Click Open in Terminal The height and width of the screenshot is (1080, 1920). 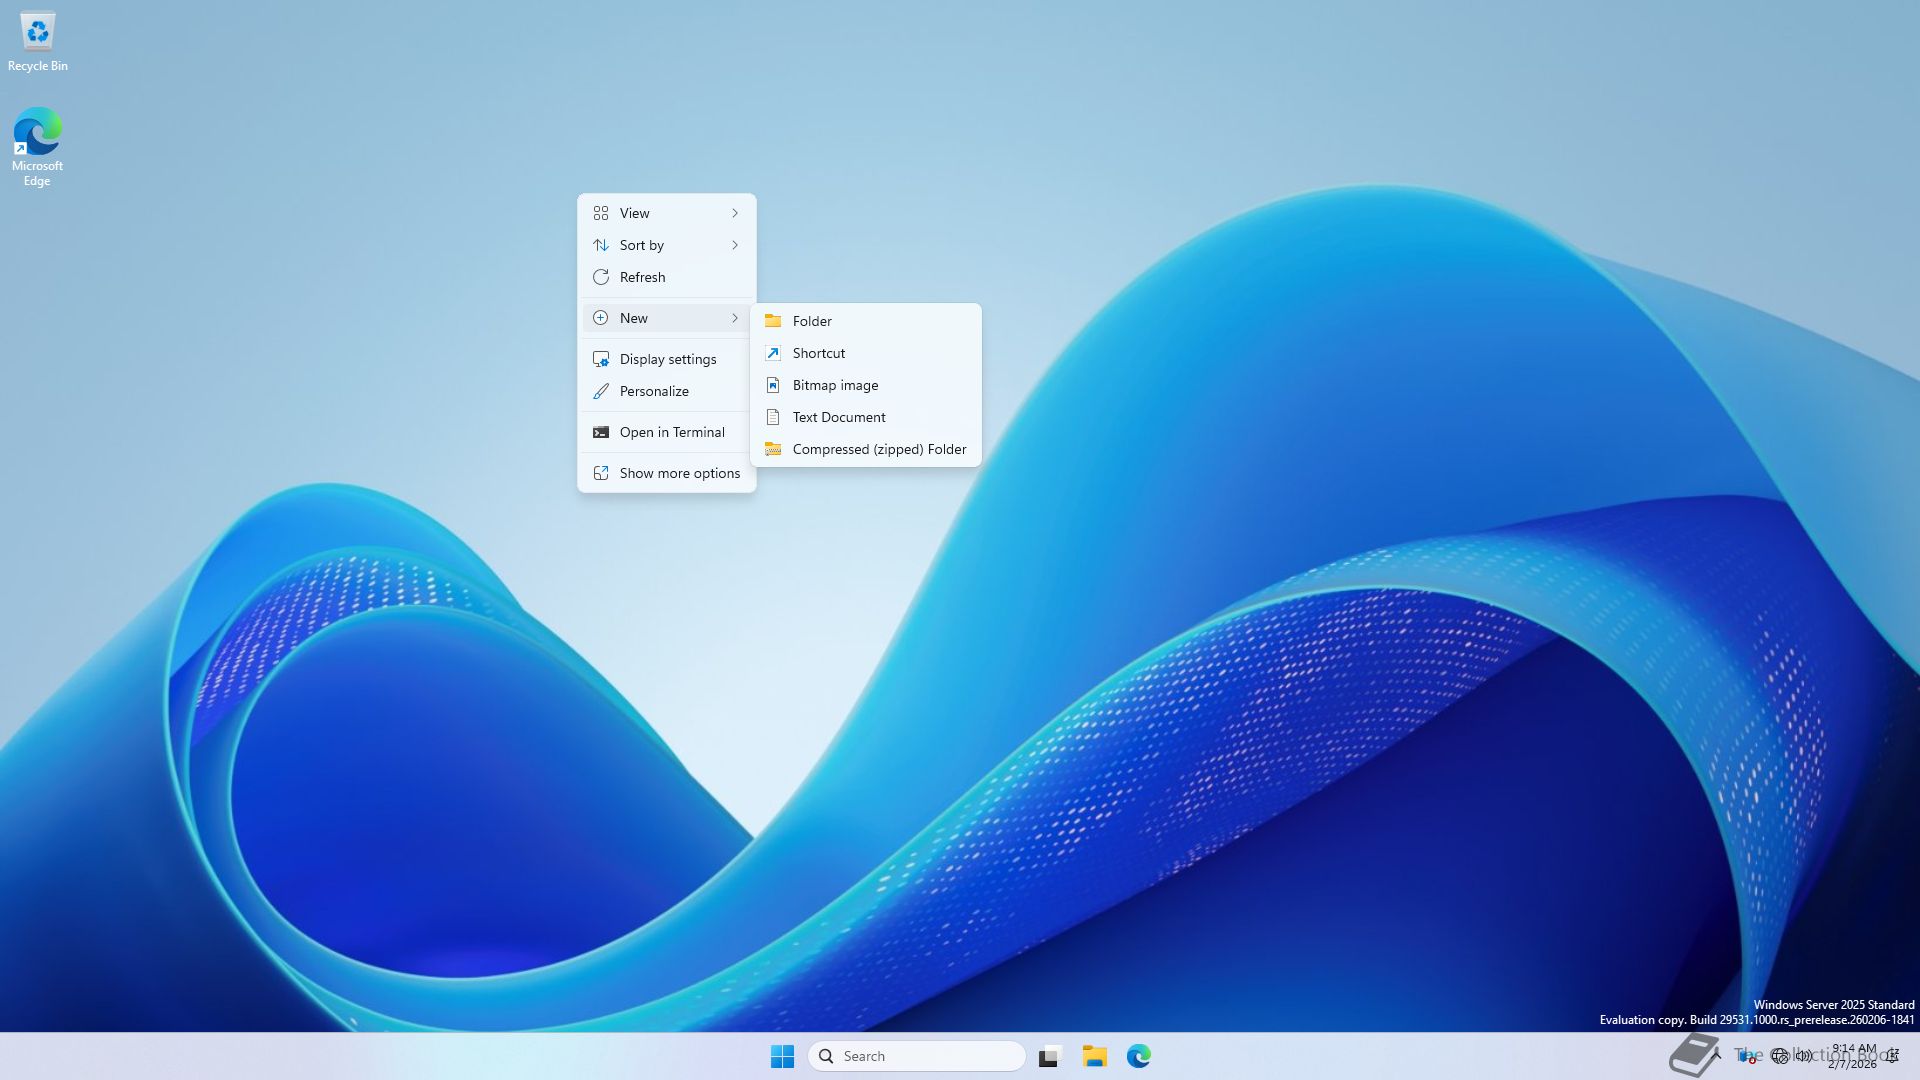click(671, 432)
